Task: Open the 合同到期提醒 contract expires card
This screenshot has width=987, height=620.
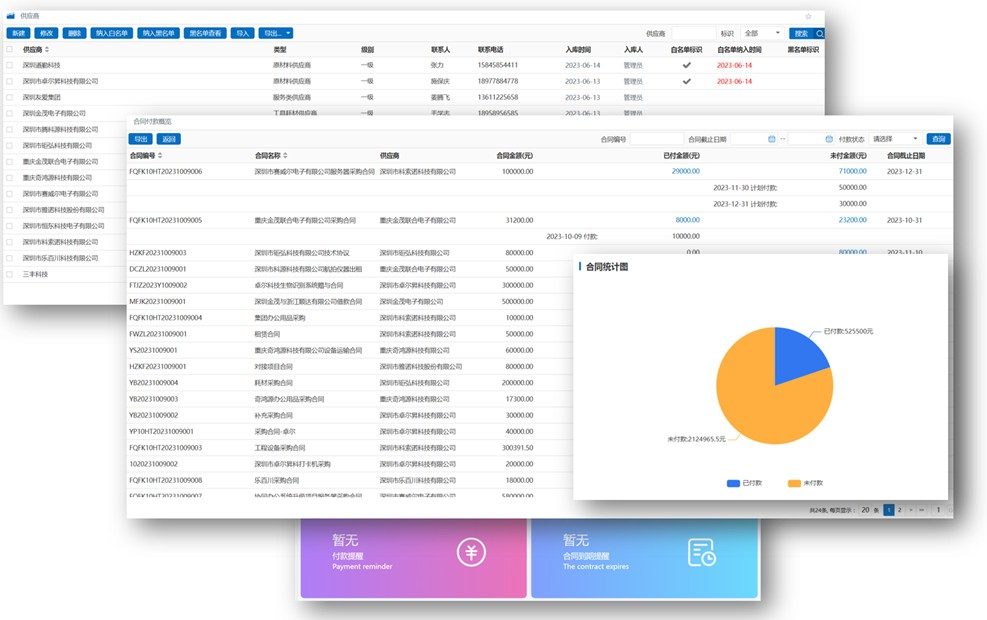Action: click(x=644, y=558)
